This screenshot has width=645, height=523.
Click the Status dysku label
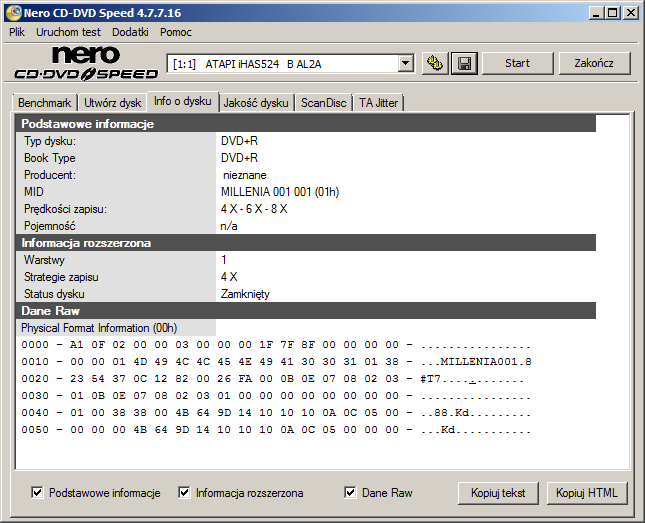pos(54,294)
